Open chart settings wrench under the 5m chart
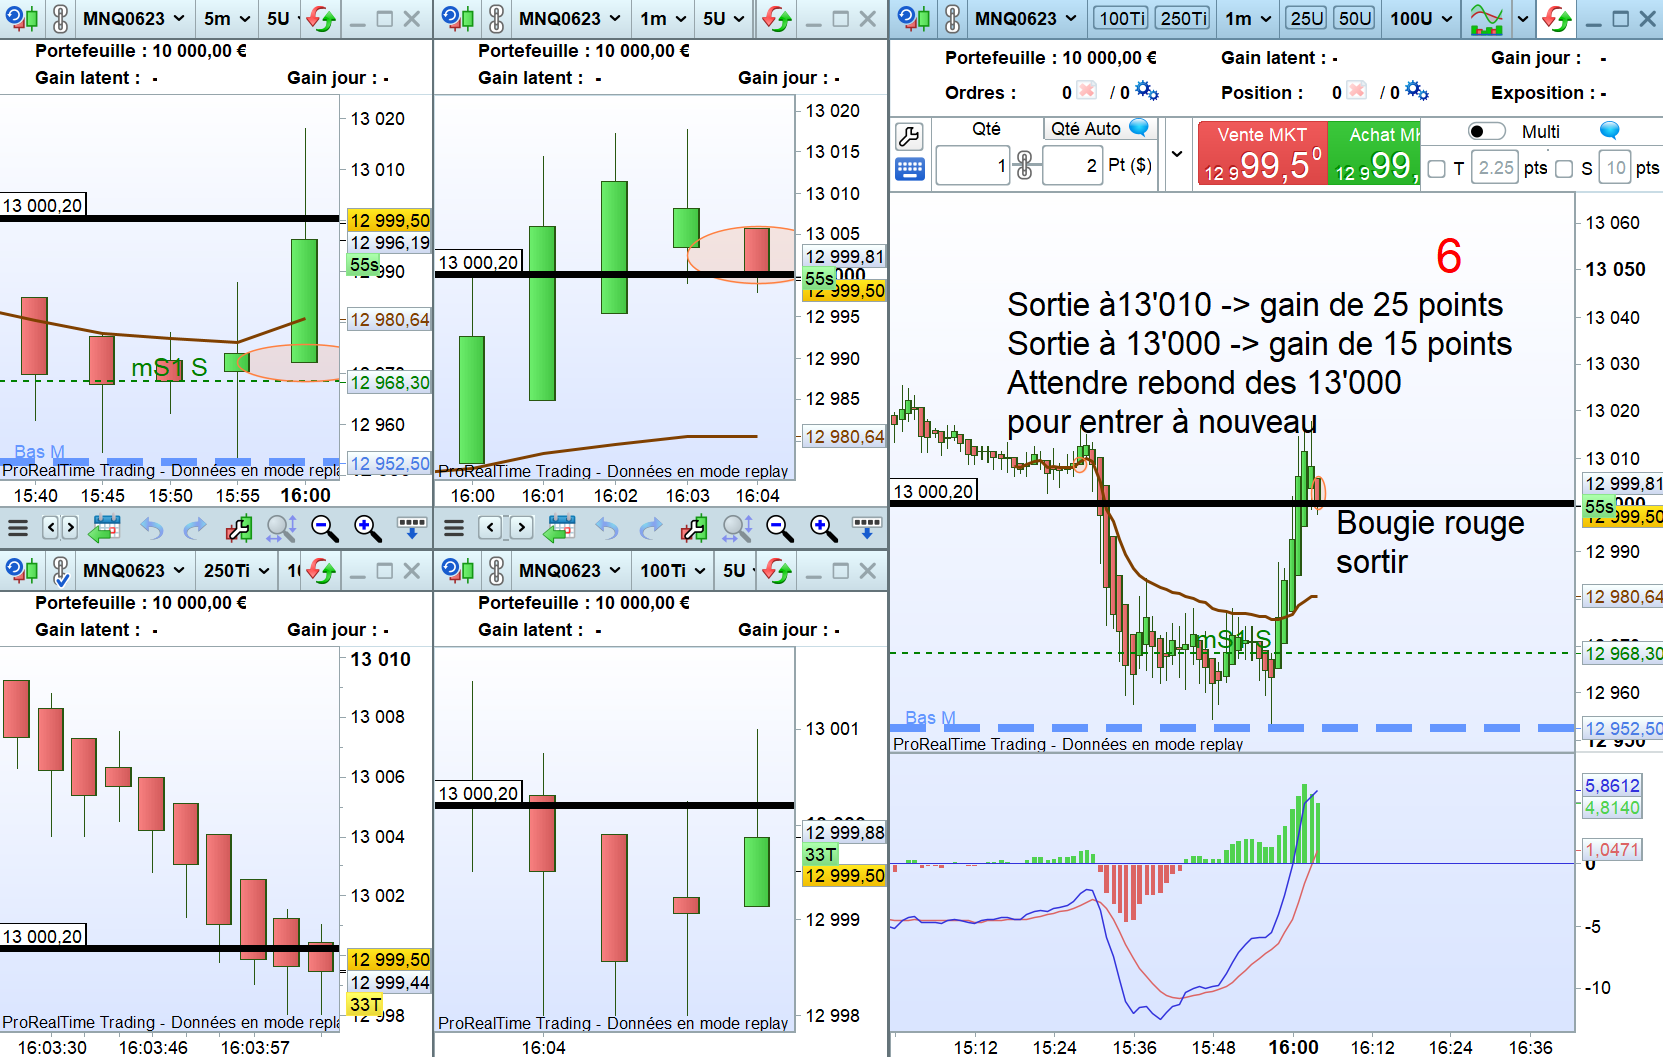The width and height of the screenshot is (1663, 1057). click(x=238, y=527)
